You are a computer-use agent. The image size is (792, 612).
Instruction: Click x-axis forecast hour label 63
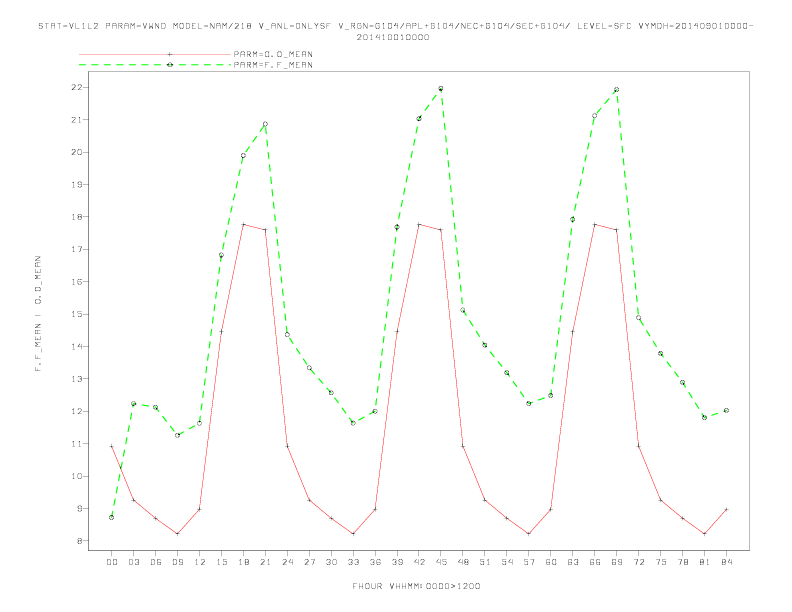coord(573,562)
